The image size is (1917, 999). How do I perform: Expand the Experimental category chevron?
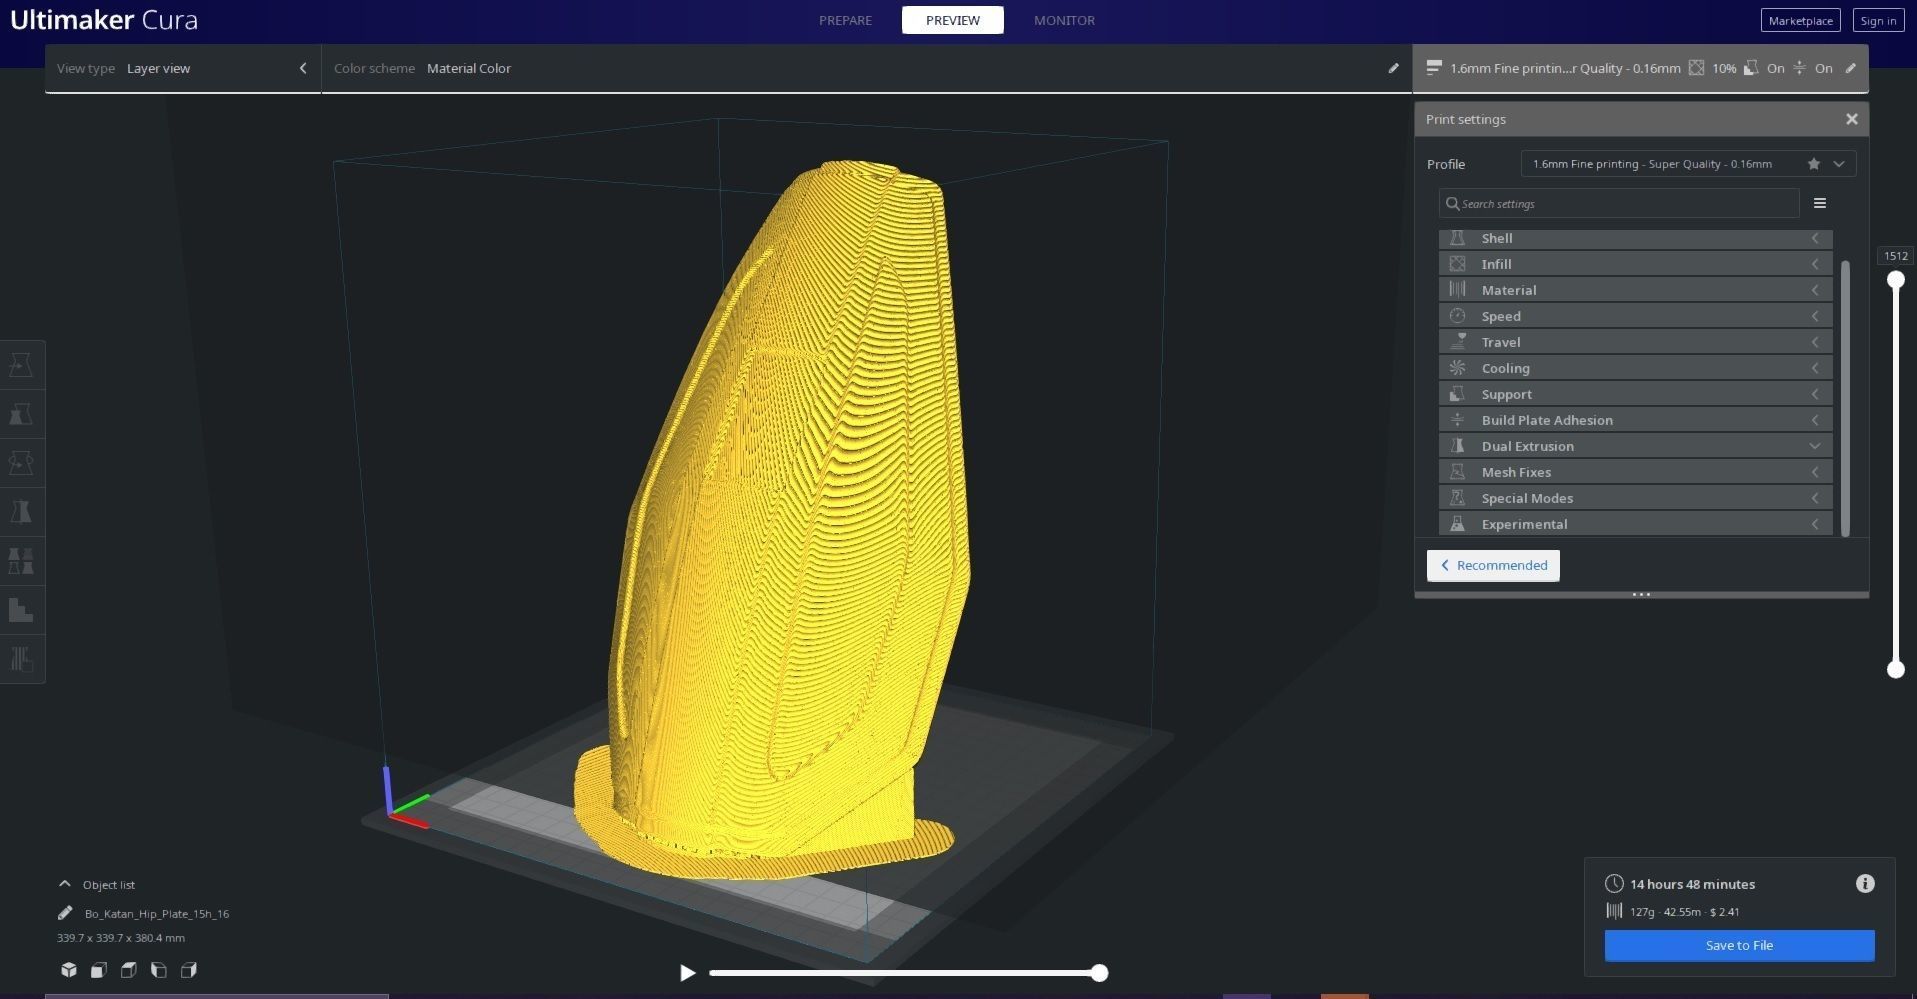[1814, 524]
